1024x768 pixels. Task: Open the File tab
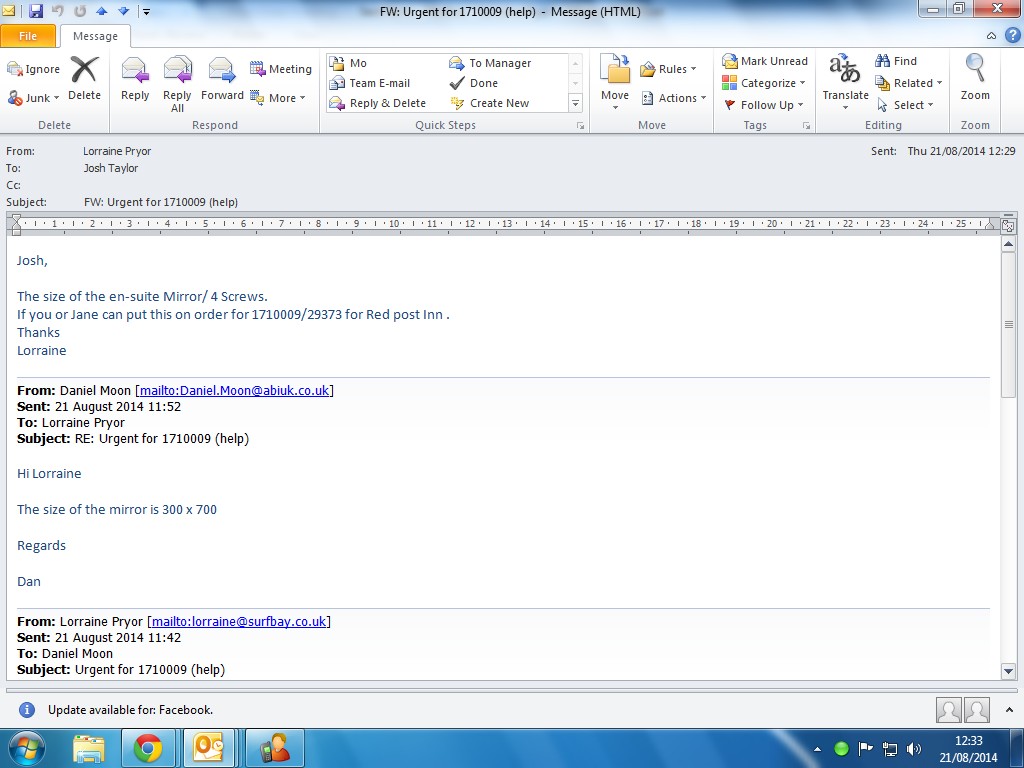coord(28,36)
